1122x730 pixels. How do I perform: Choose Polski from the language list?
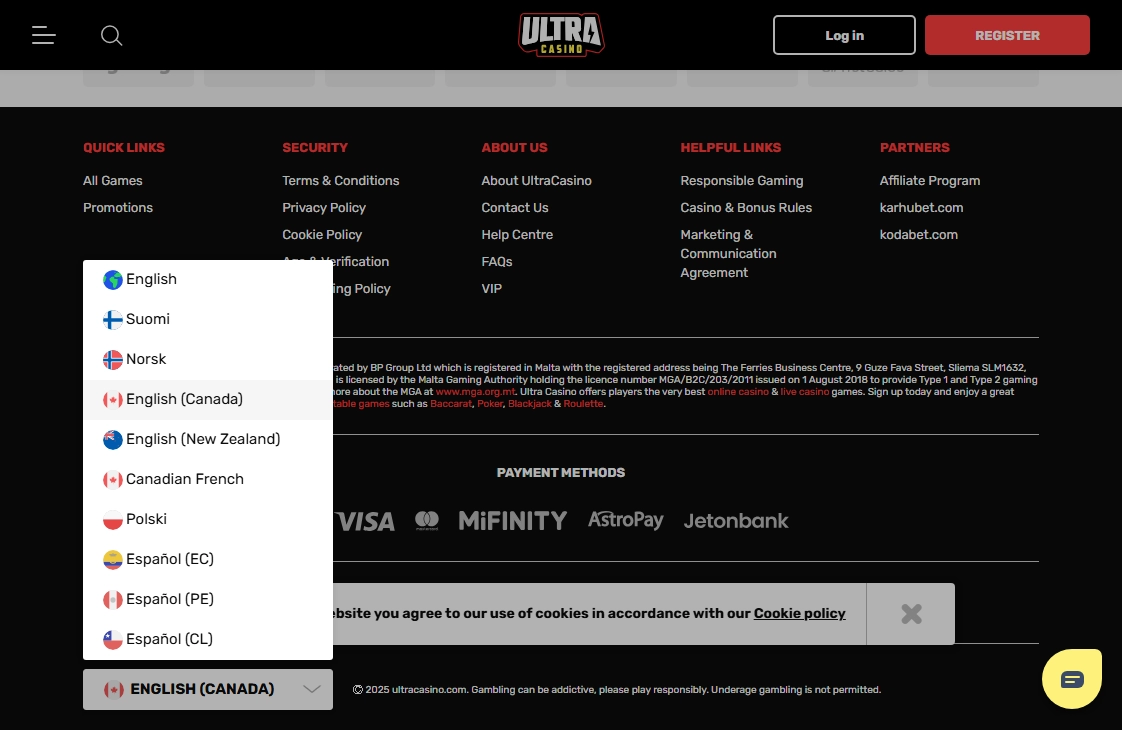[x=208, y=520]
